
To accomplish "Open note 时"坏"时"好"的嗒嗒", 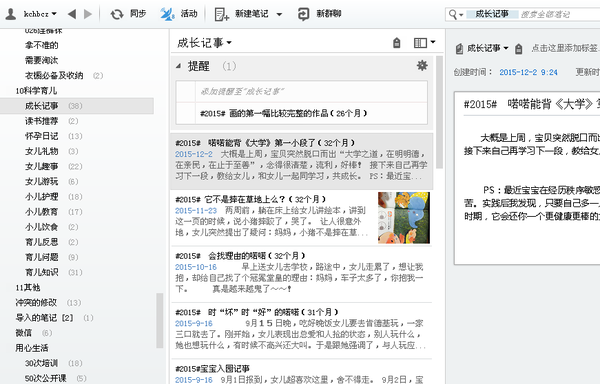I will (302, 331).
